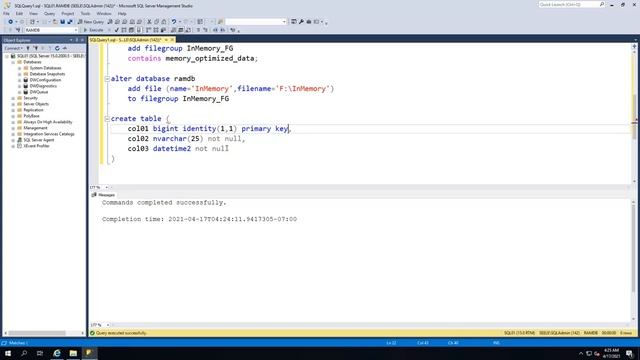This screenshot has height=360, width=640.
Task: Close the Object Explorer panel
Action: (82, 40)
